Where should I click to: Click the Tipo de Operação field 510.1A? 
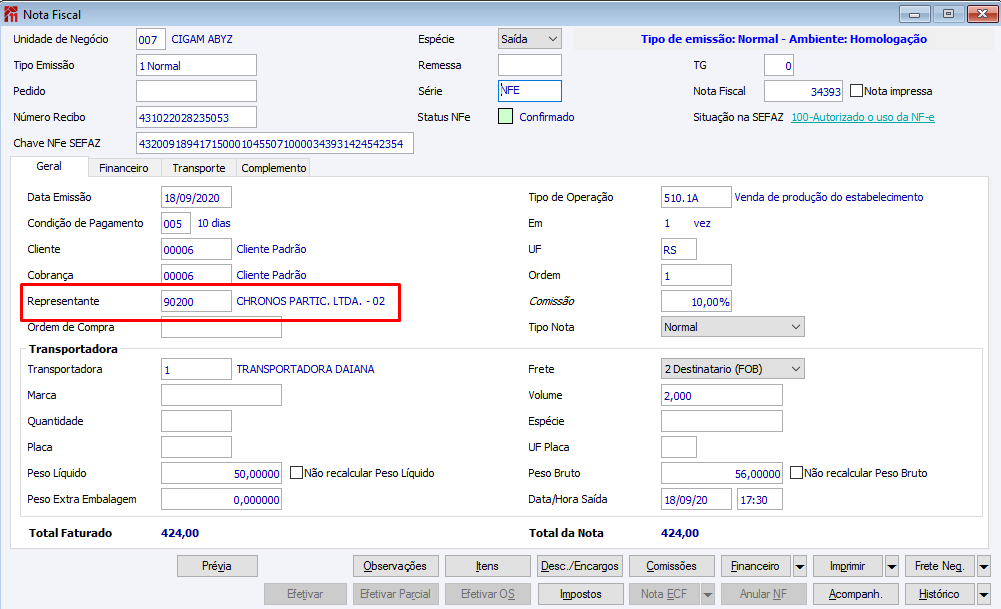(696, 197)
